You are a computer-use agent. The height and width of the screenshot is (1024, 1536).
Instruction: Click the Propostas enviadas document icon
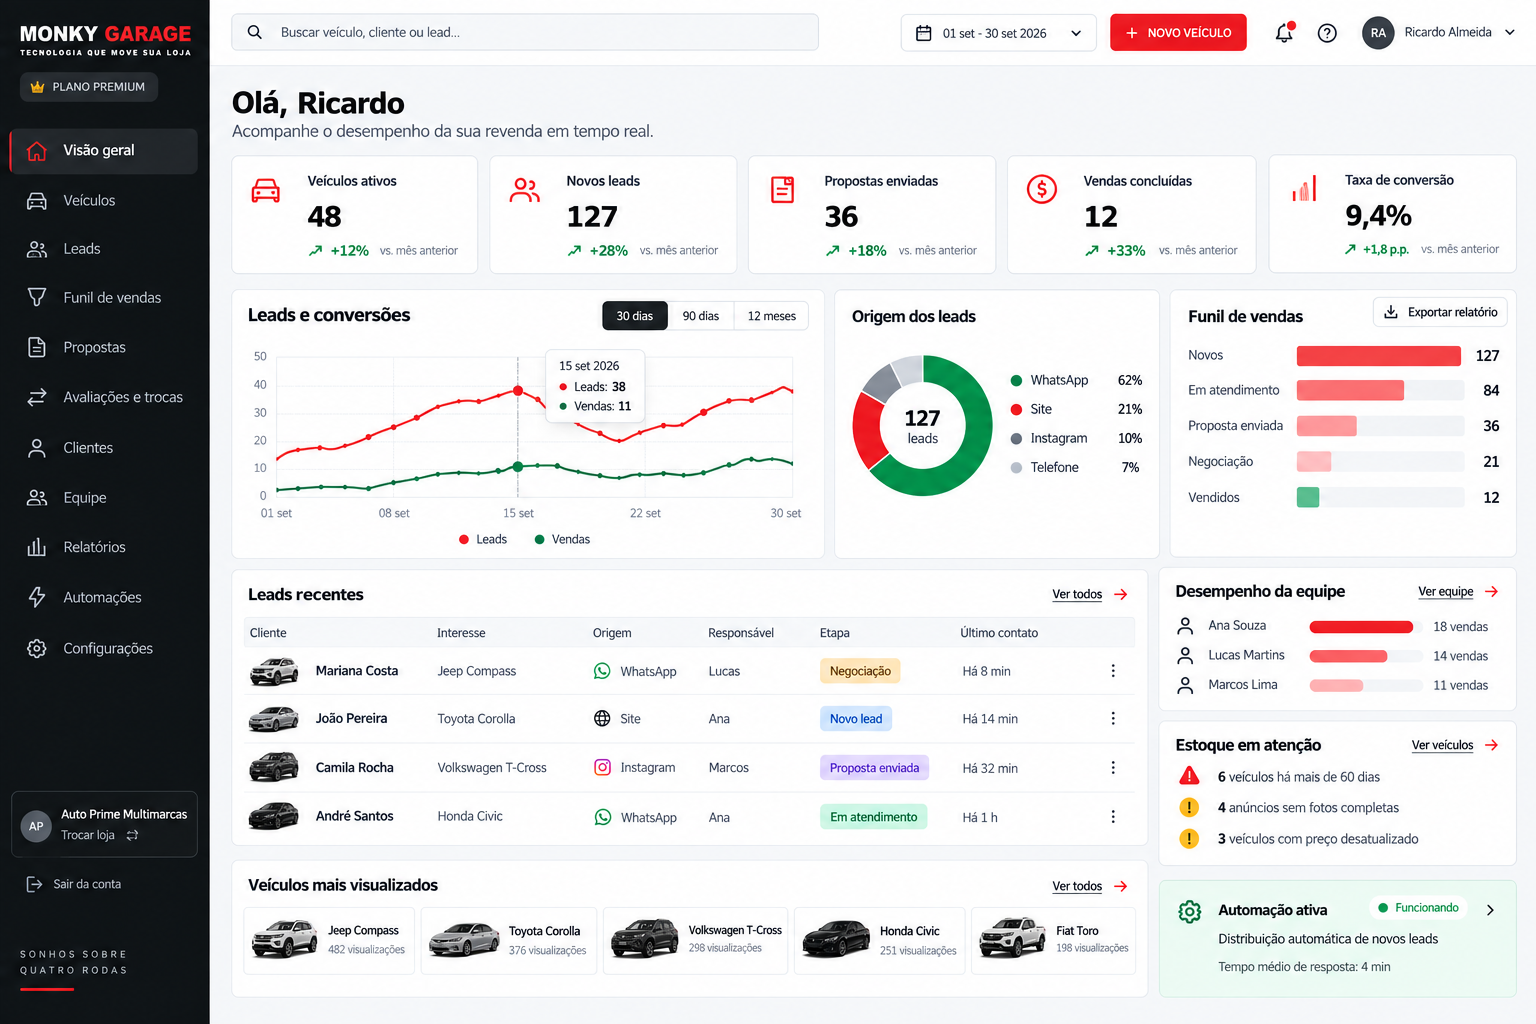pyautogui.click(x=783, y=189)
